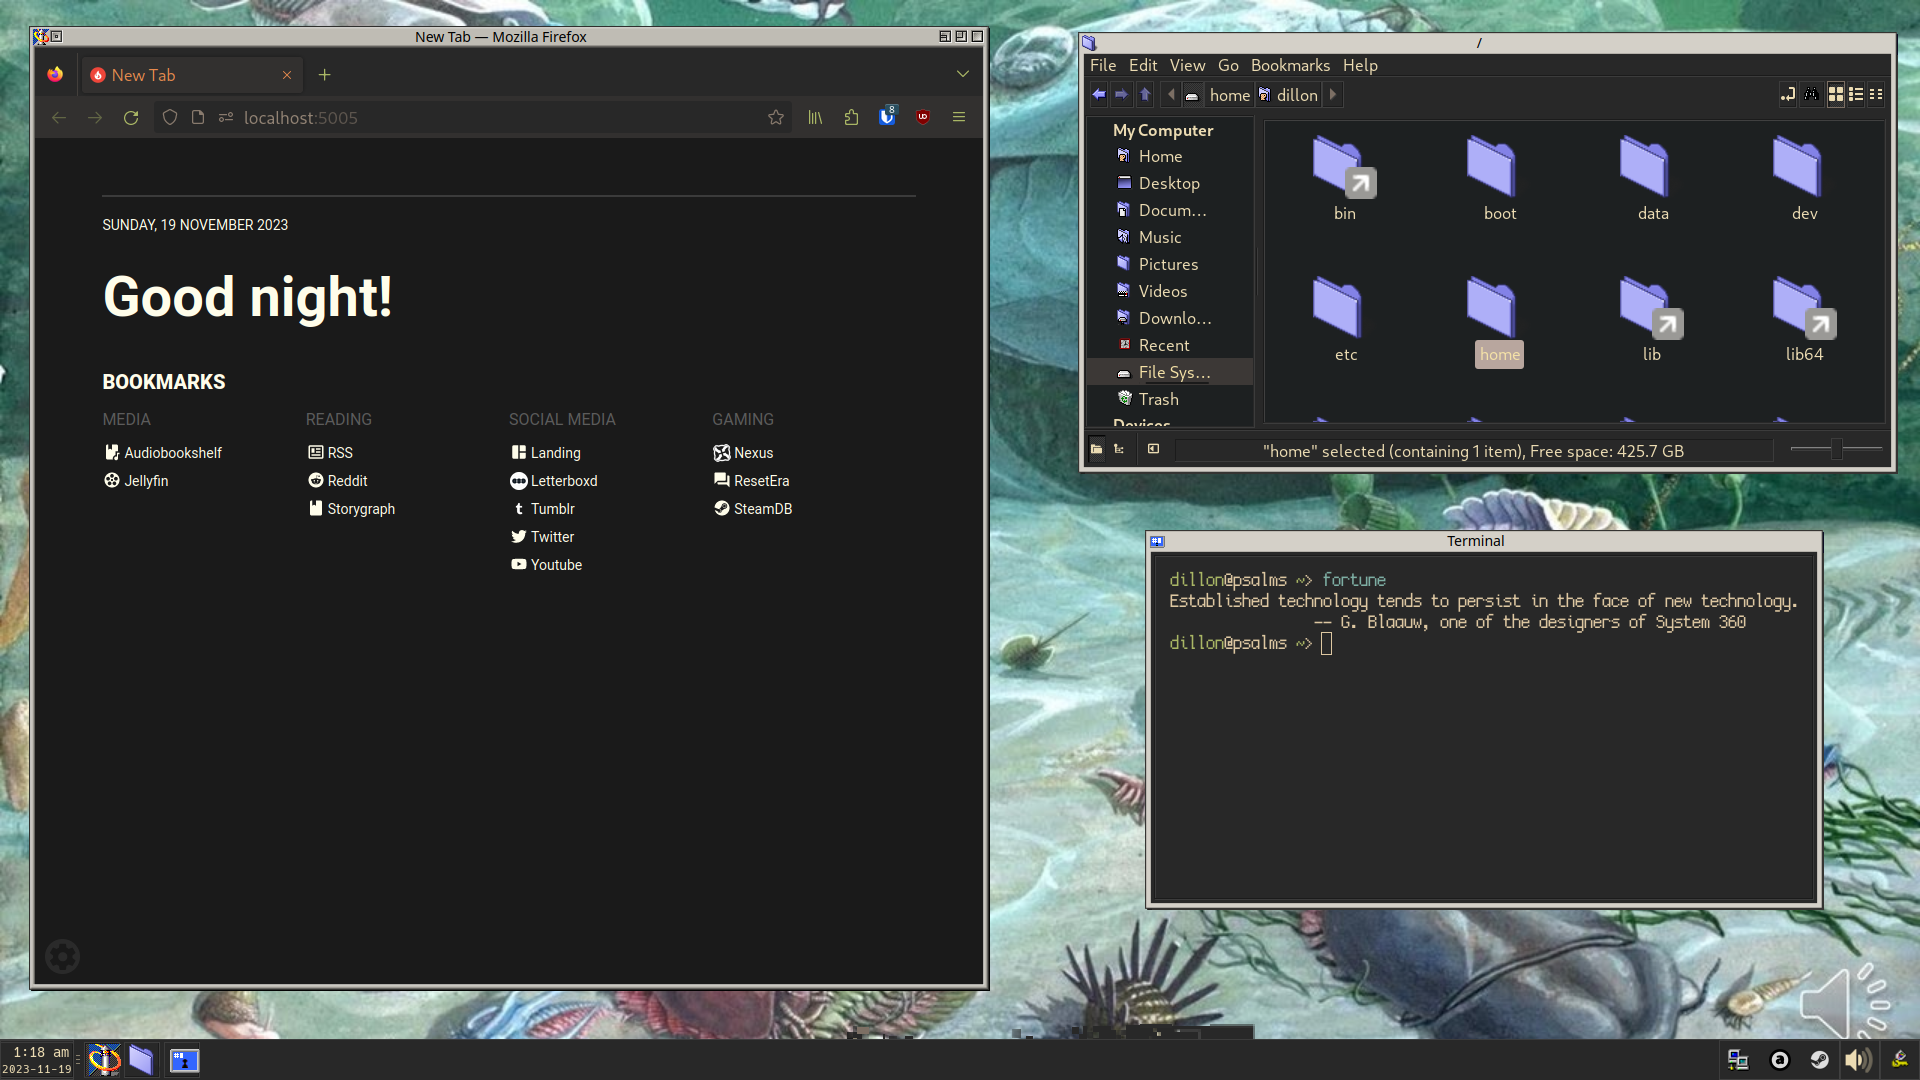Click the file manager search binoculars icon
The height and width of the screenshot is (1080, 1920).
click(1811, 94)
